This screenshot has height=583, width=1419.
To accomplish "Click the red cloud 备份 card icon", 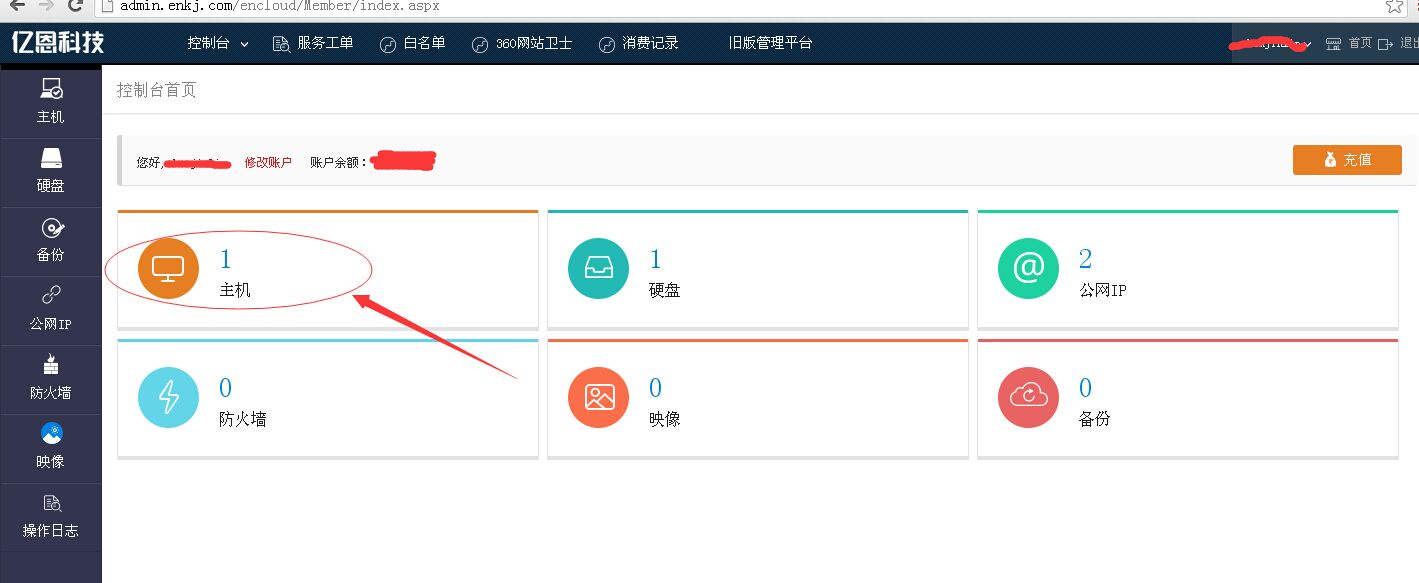I will coord(1028,397).
